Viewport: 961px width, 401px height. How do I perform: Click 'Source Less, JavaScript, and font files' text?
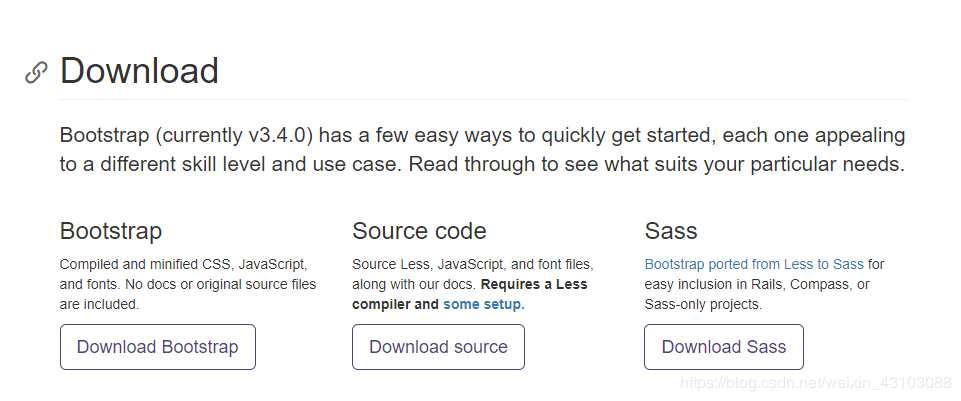tap(473, 264)
